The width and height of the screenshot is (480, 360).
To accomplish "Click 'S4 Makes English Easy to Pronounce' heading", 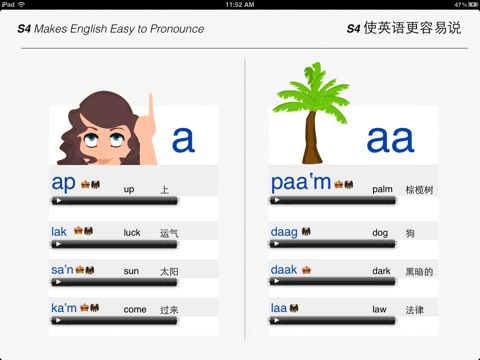I will (x=111, y=29).
